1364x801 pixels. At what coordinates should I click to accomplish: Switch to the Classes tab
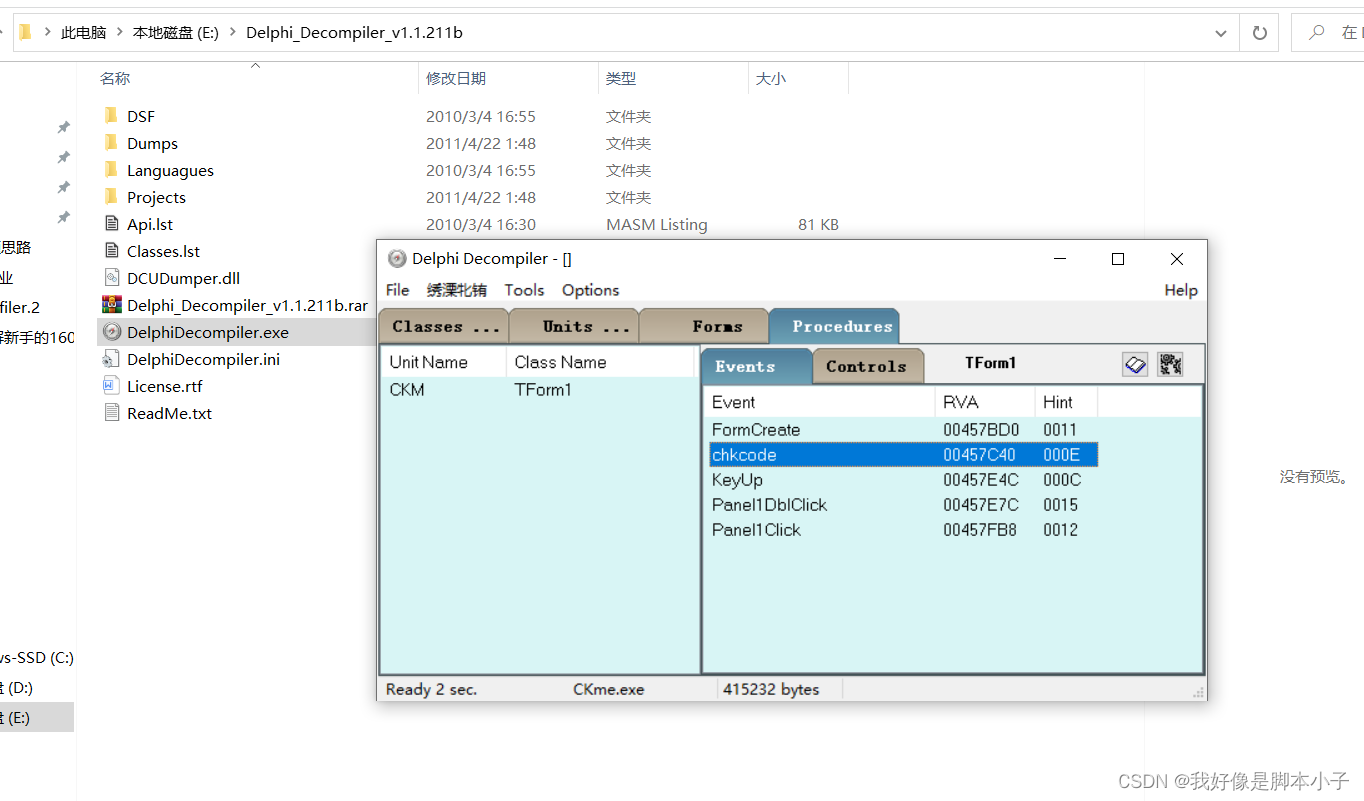(444, 326)
